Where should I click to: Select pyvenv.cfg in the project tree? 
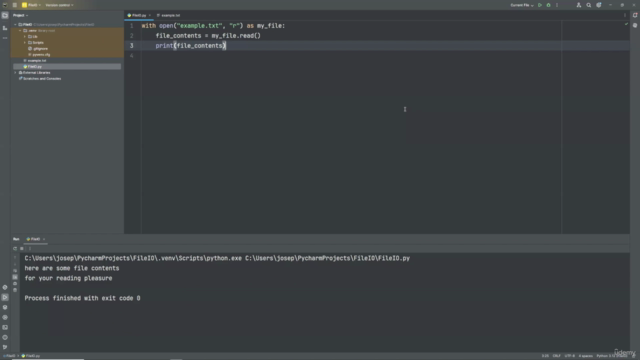point(39,54)
